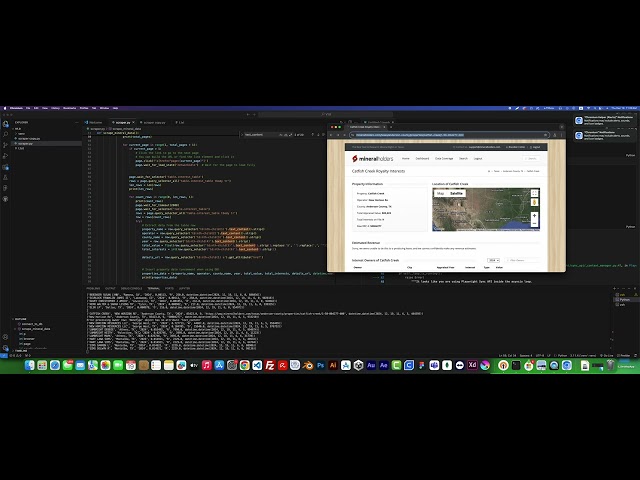Open the Extensions view in activity bar
The height and width of the screenshot is (480, 640).
click(x=6, y=167)
